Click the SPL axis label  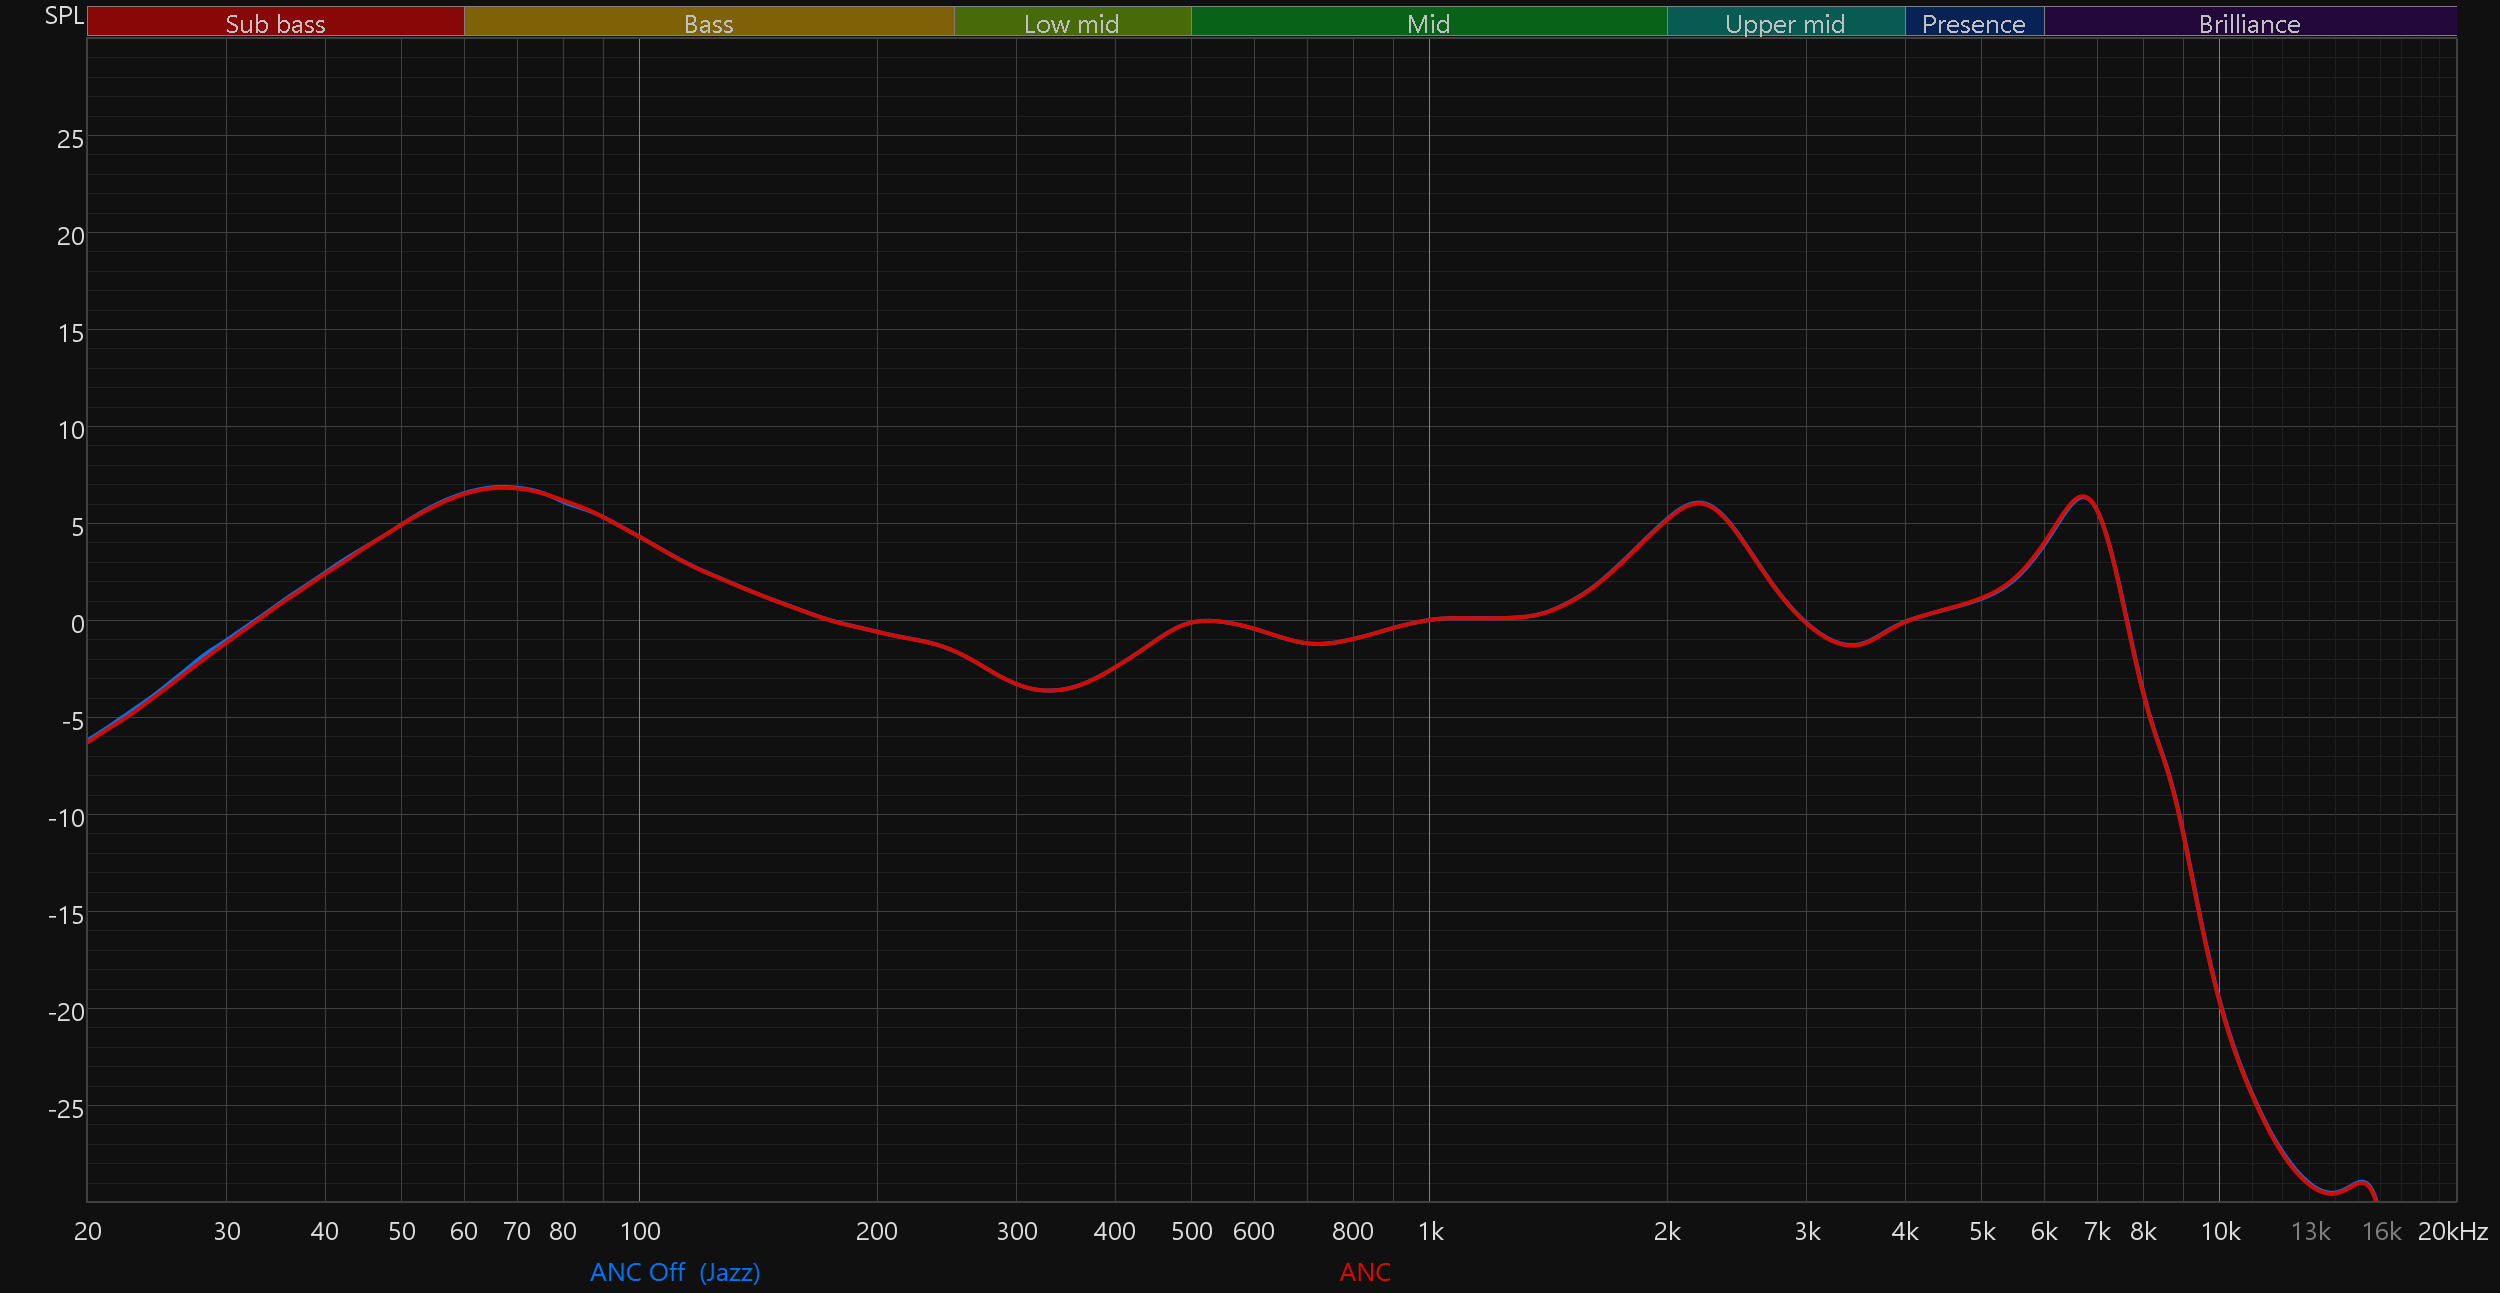click(x=64, y=16)
